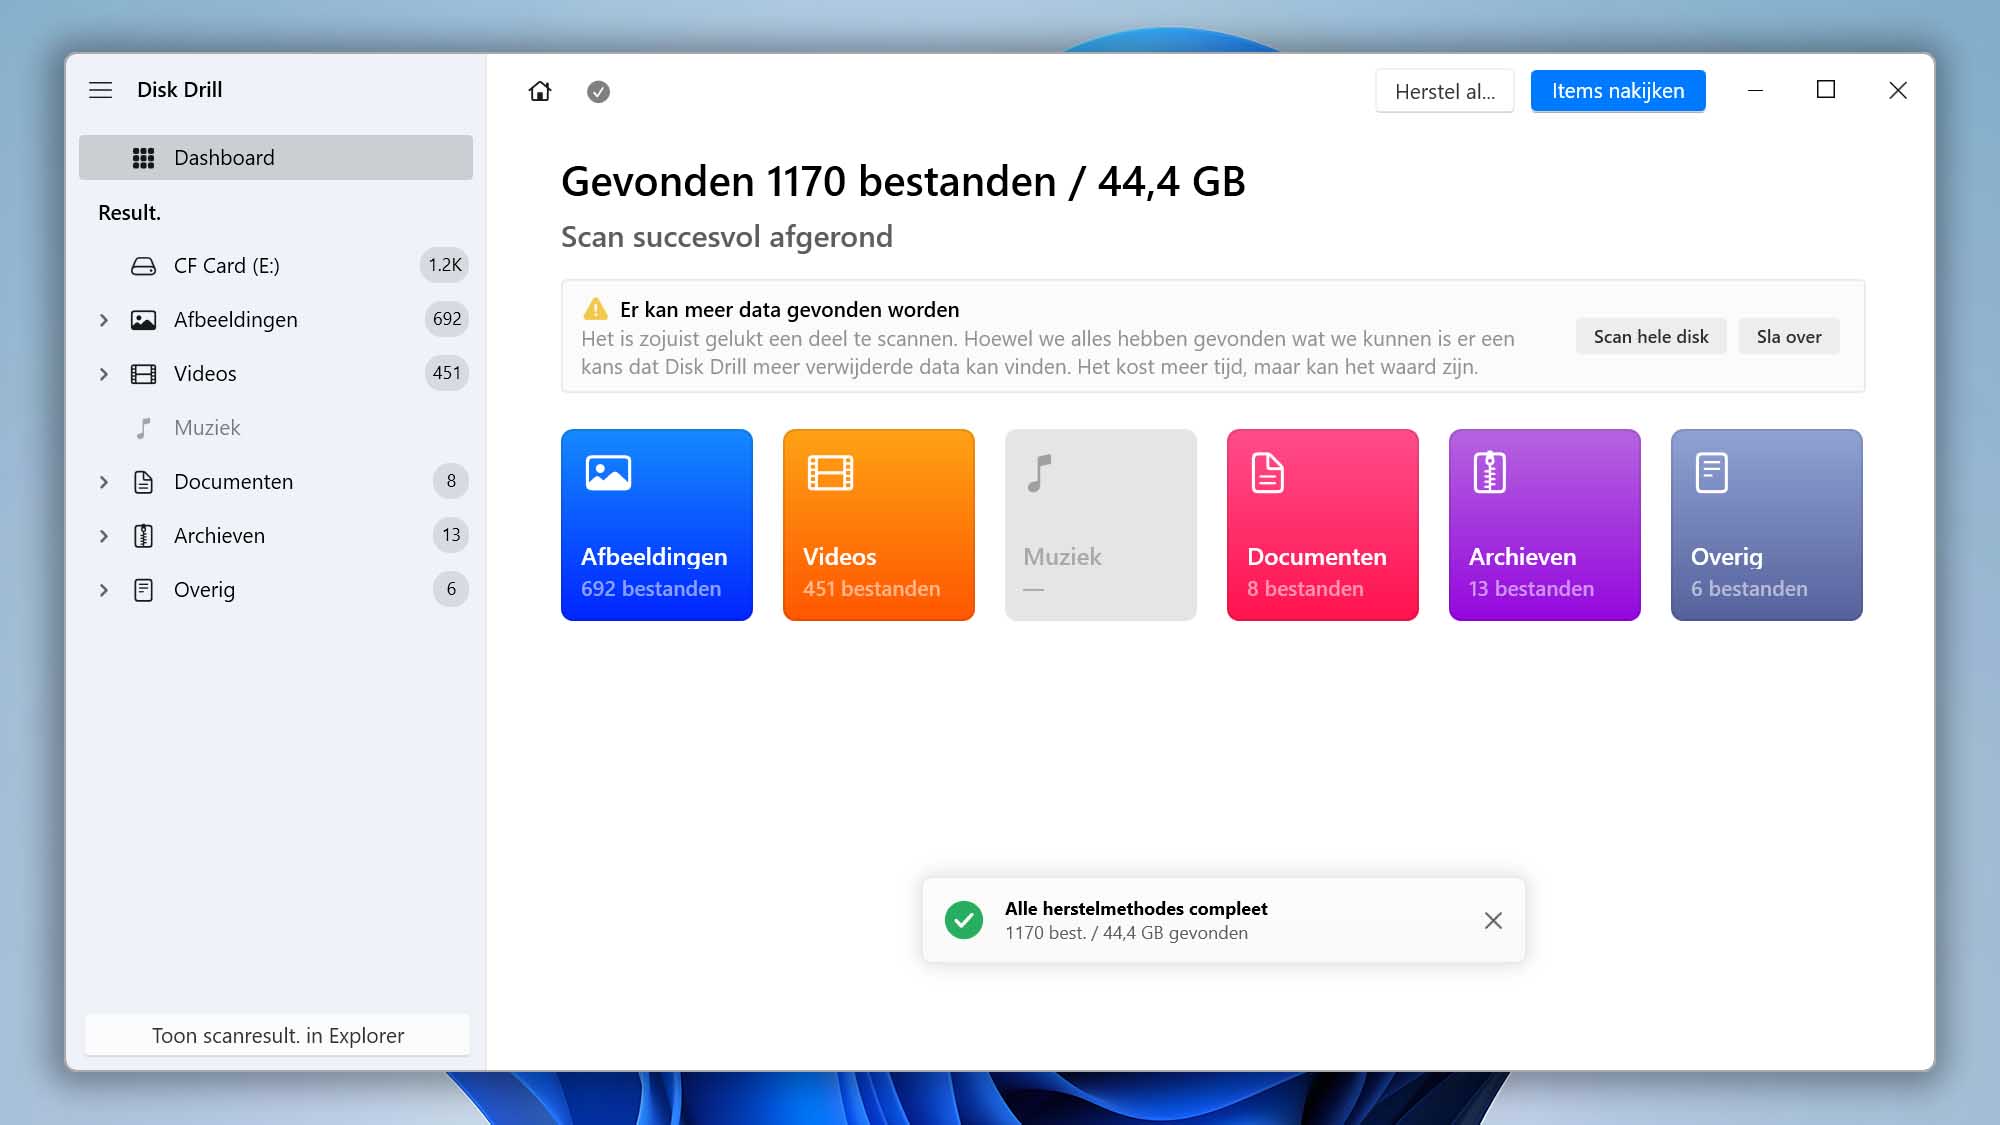The height and width of the screenshot is (1125, 2000).
Task: Click the zip icon on Archieven card
Action: [1489, 472]
